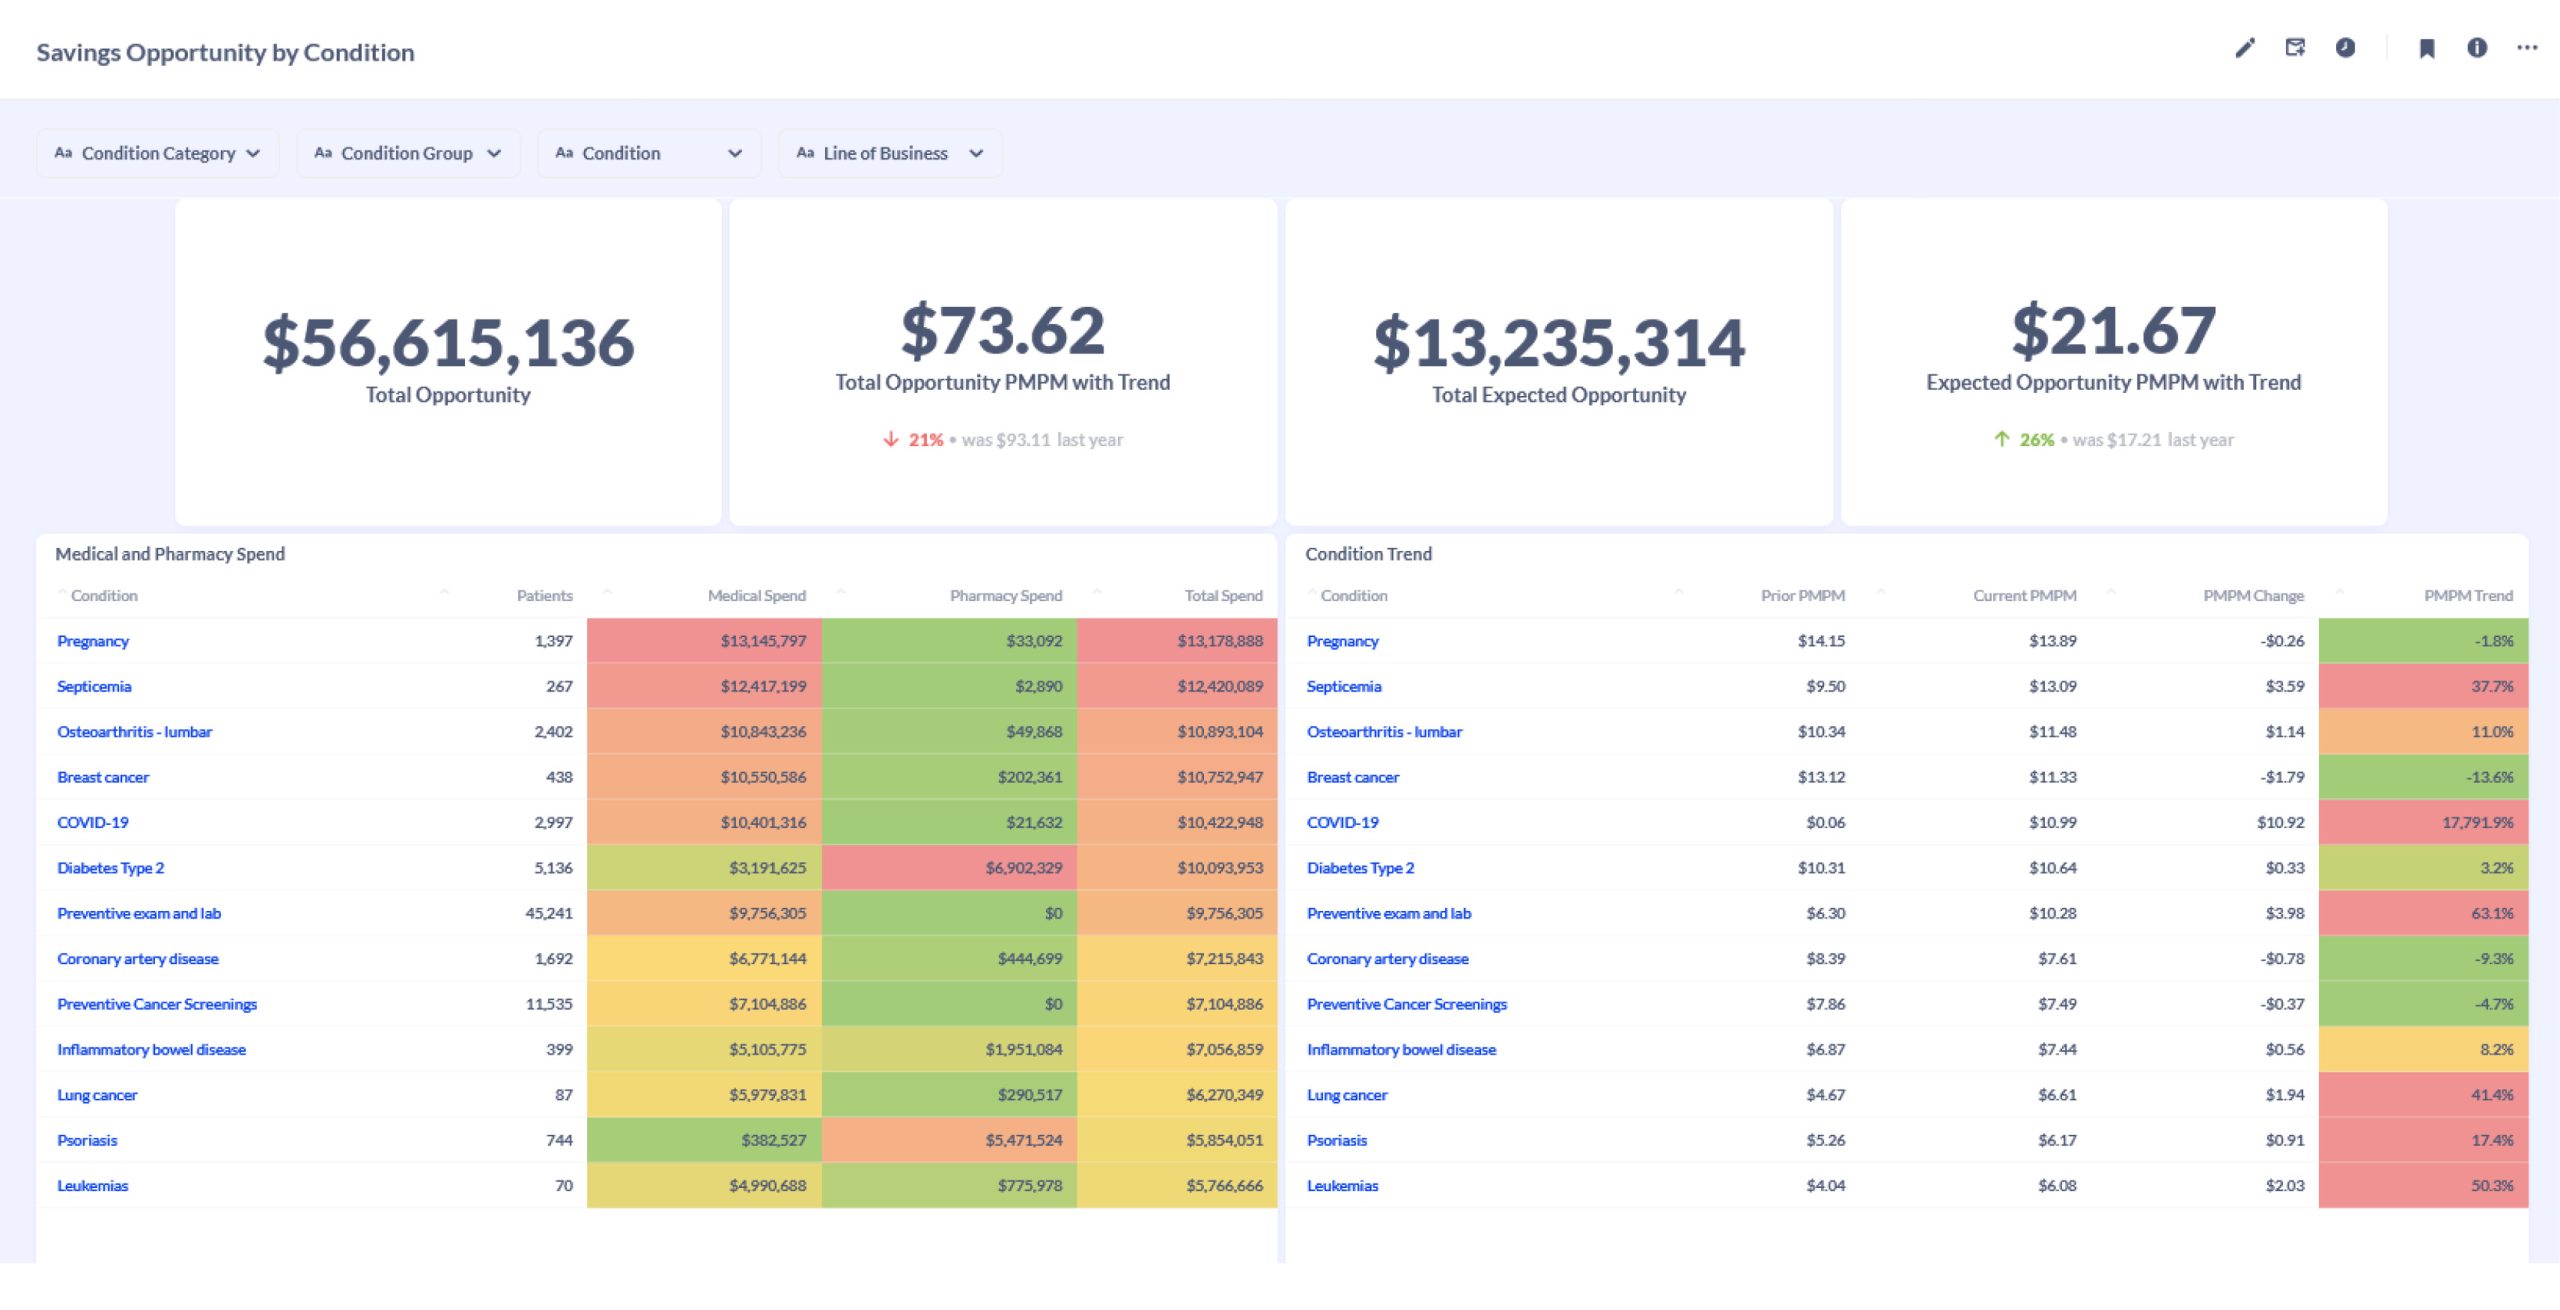Sort spend table by Condition header
The width and height of the screenshot is (2560, 1310).
tap(104, 595)
